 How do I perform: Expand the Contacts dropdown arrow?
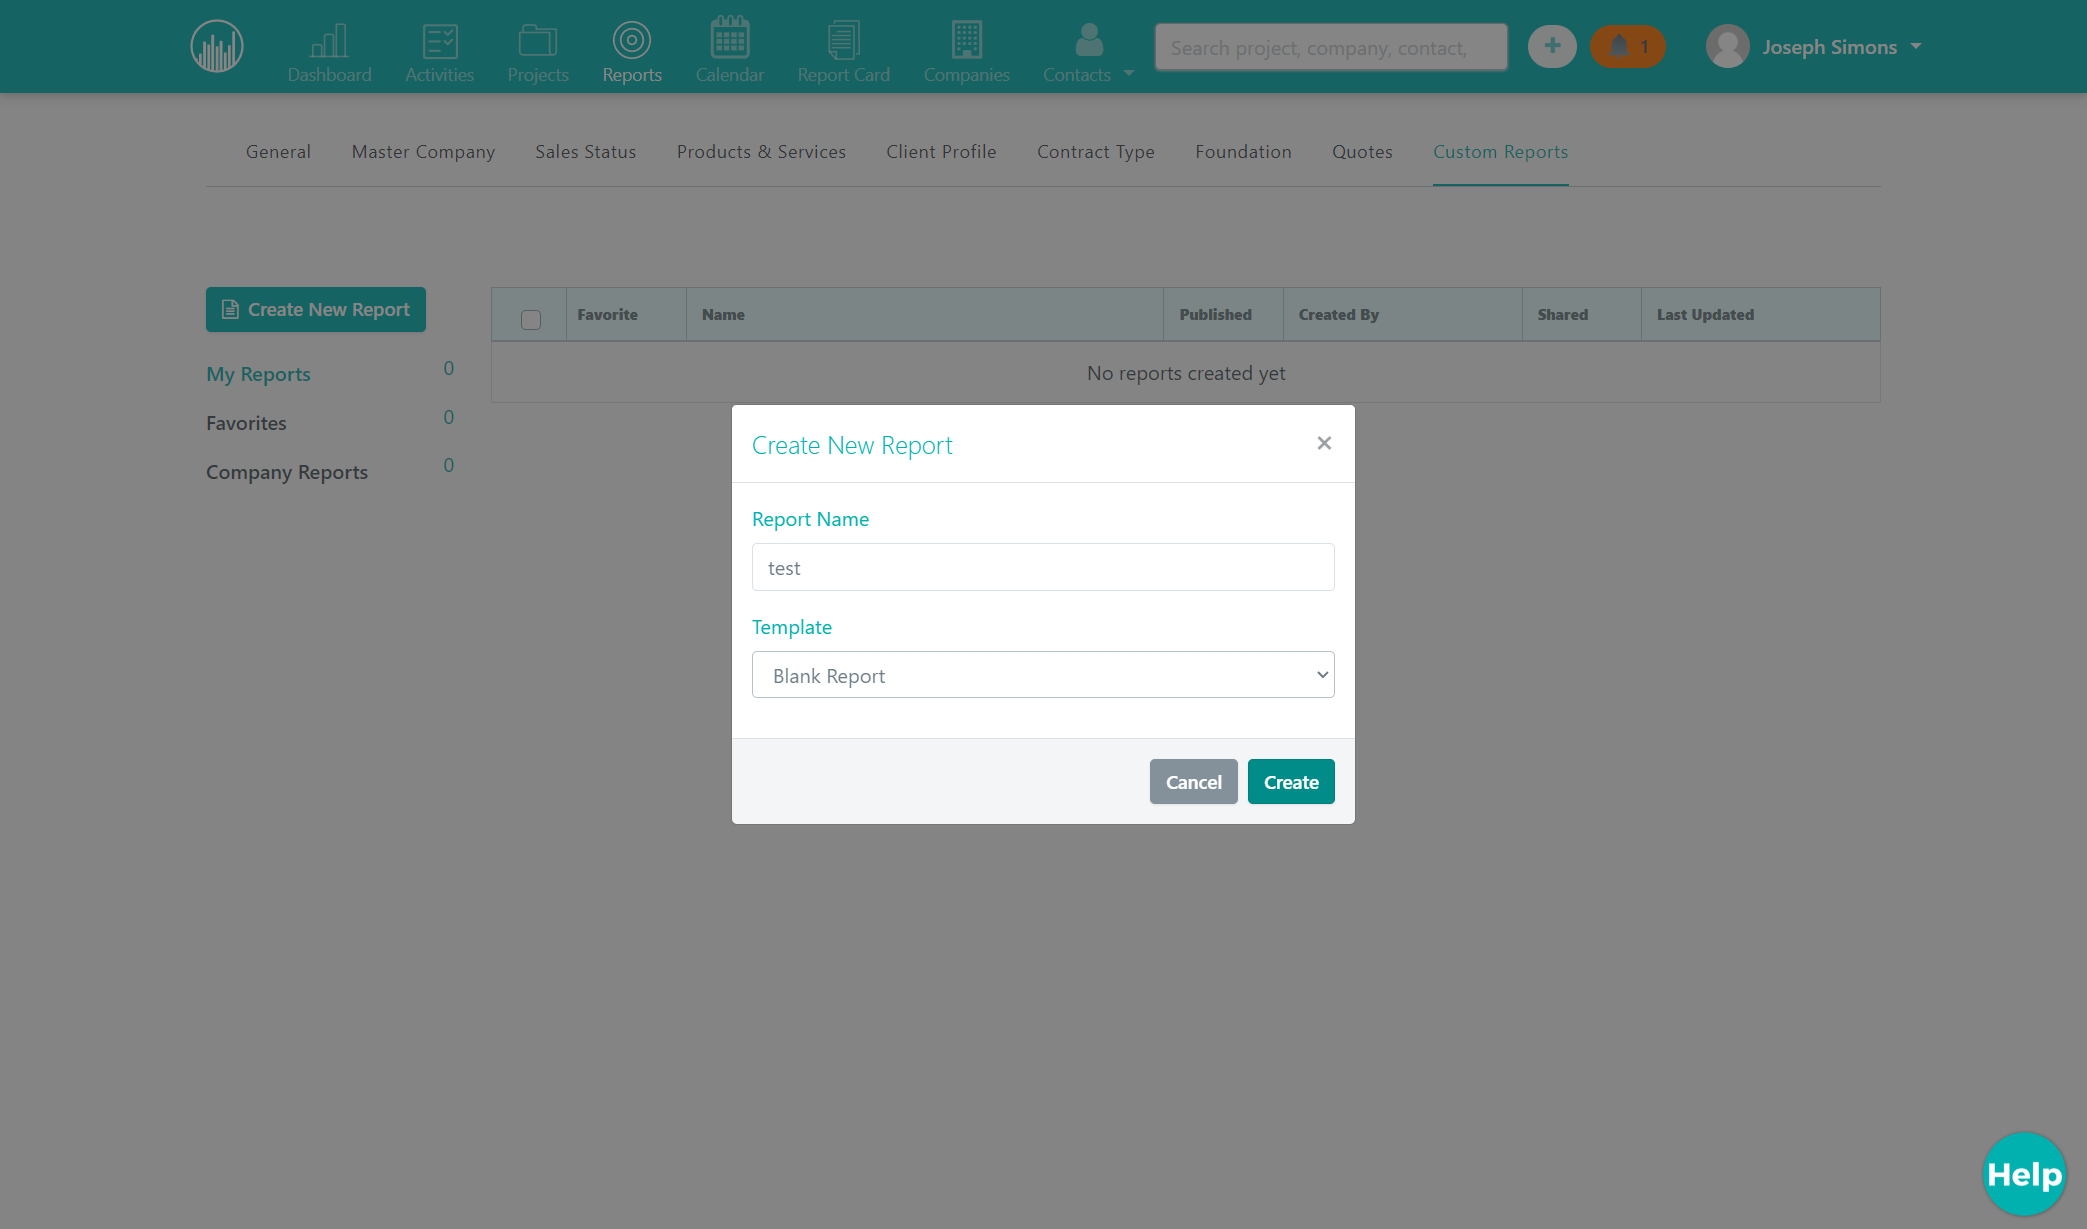click(x=1129, y=73)
